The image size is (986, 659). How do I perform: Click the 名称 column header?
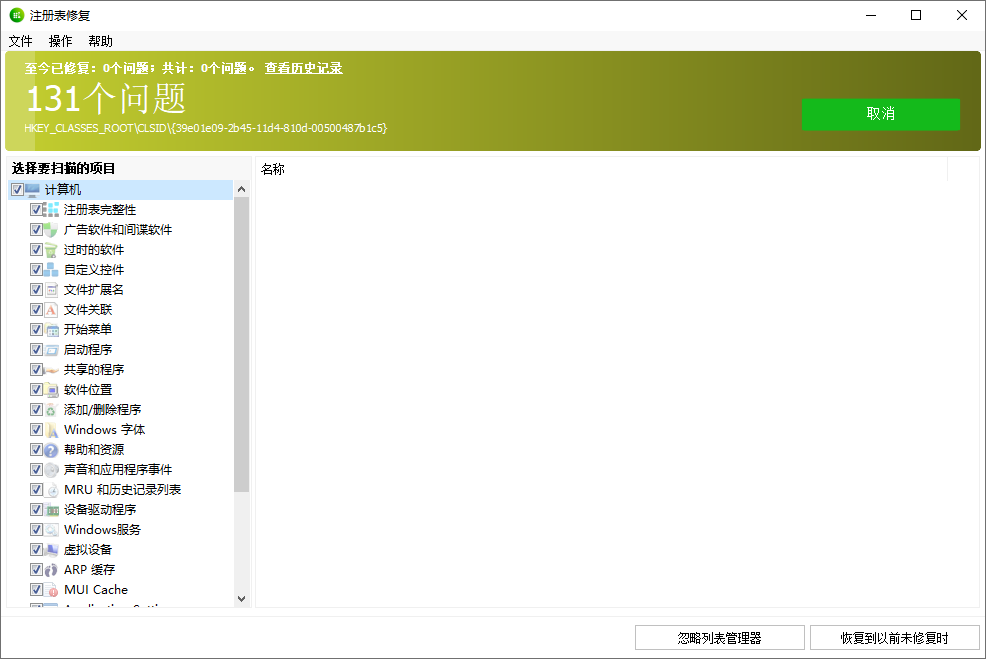tap(273, 169)
